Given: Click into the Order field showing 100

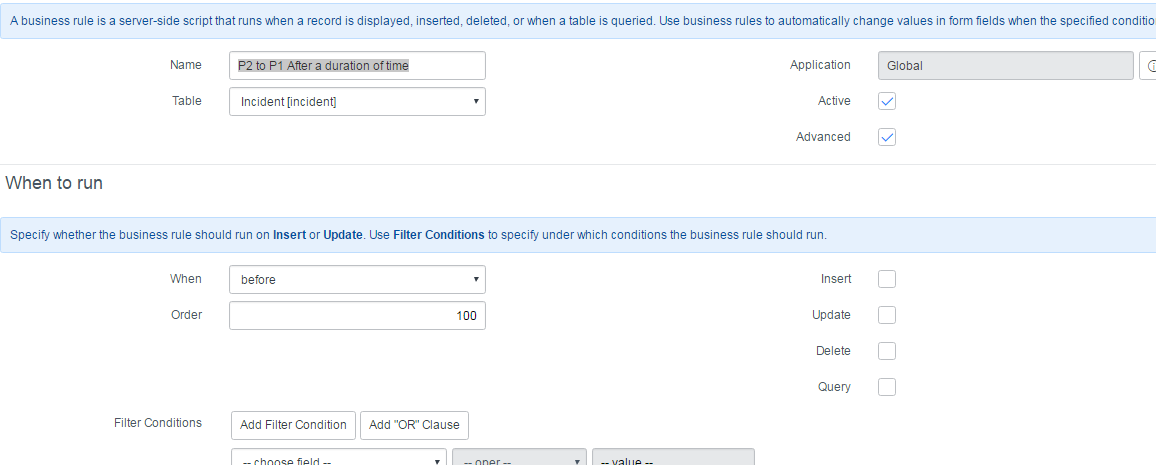Looking at the screenshot, I should coord(358,315).
